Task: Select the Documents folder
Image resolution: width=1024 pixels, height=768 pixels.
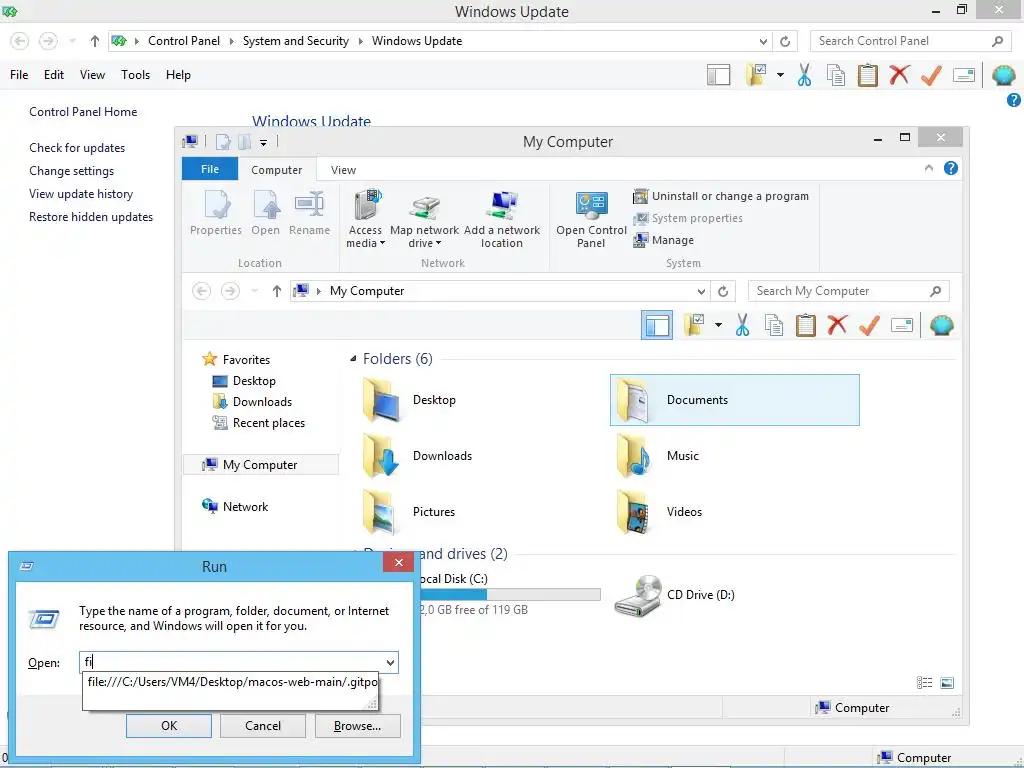Action: pyautogui.click(x=735, y=400)
